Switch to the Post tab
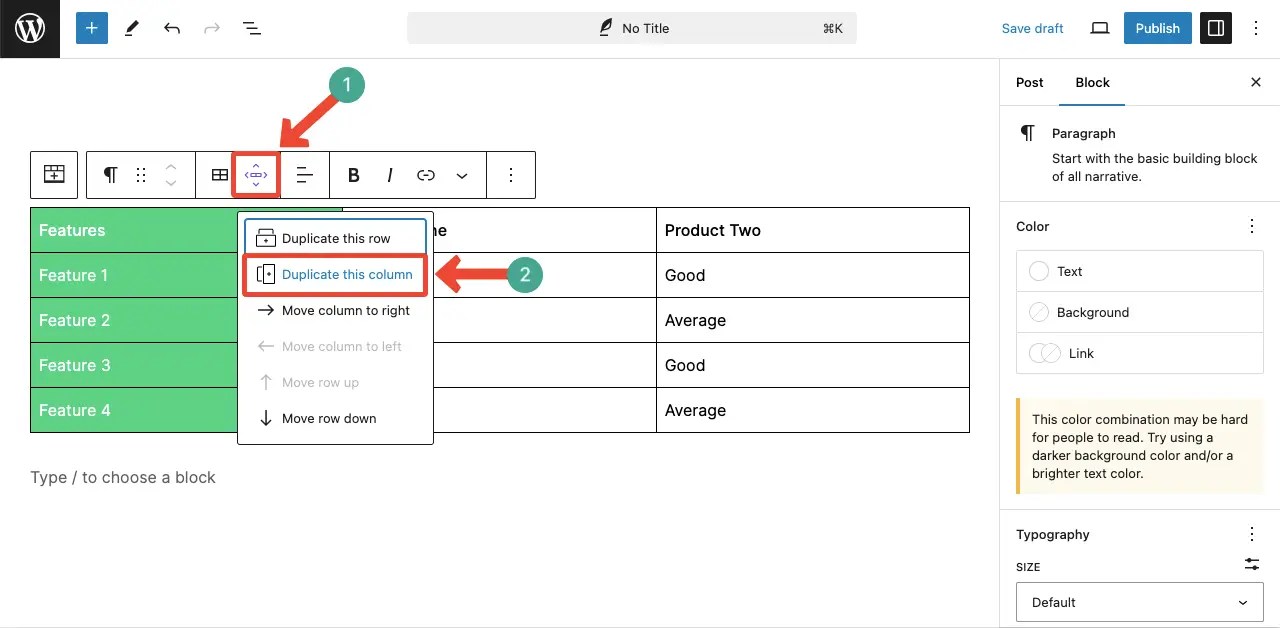This screenshot has width=1280, height=628. [x=1029, y=83]
